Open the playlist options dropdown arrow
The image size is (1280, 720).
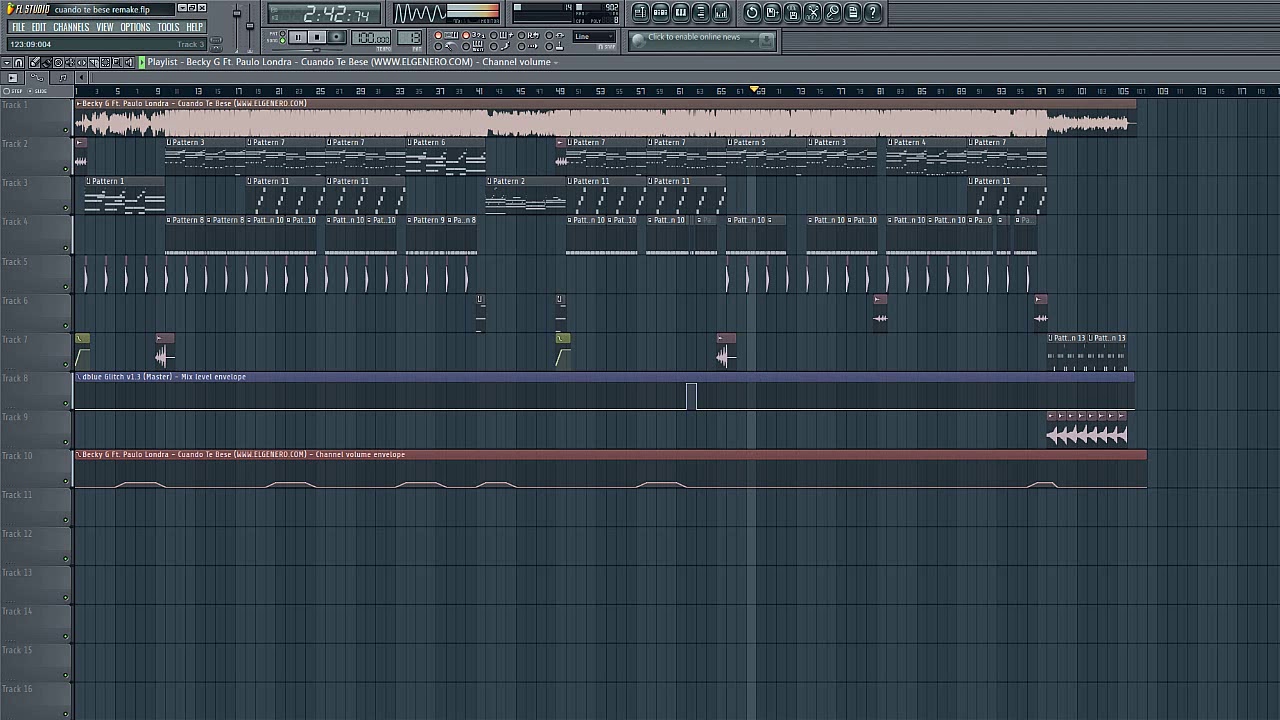pyautogui.click(x=7, y=62)
